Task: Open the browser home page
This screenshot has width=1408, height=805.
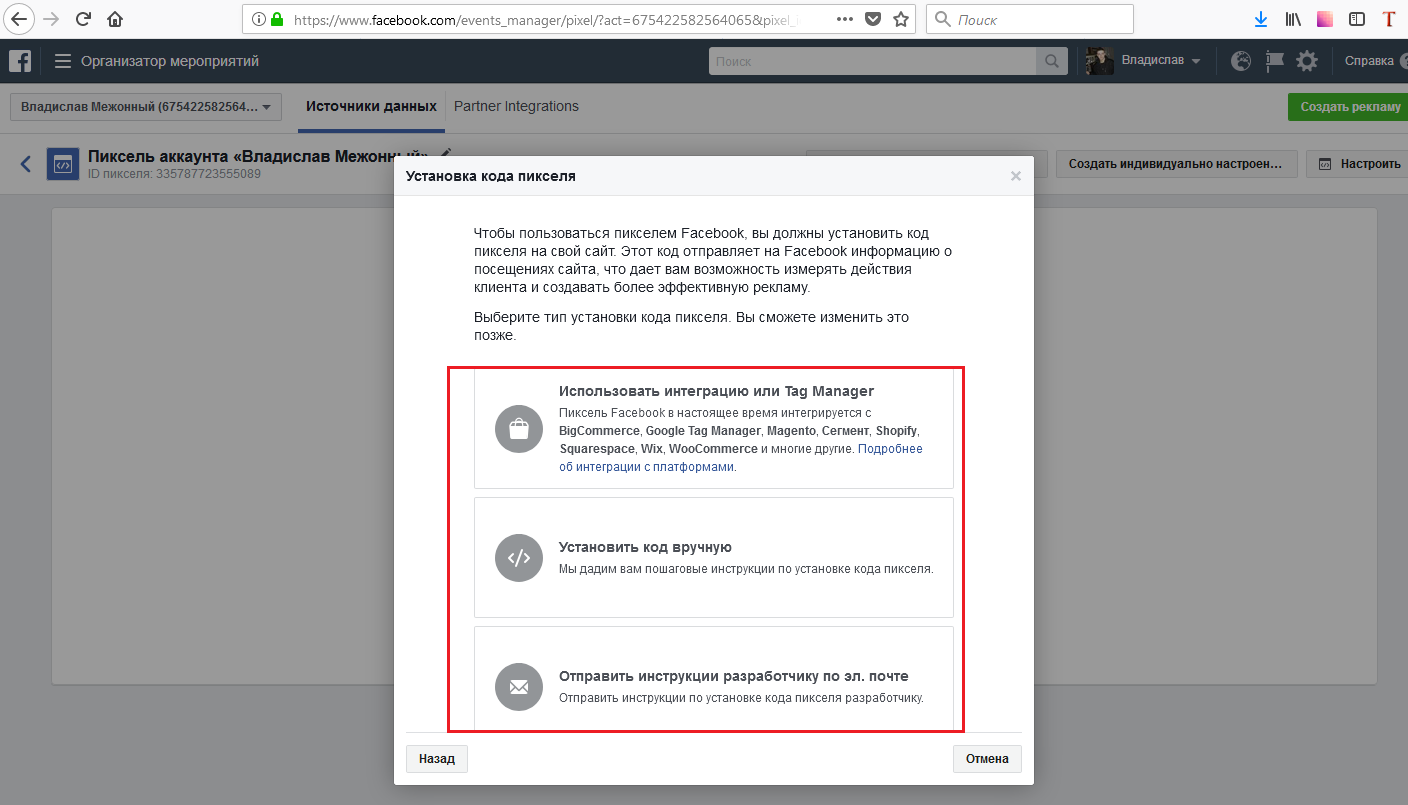Action: pos(115,19)
